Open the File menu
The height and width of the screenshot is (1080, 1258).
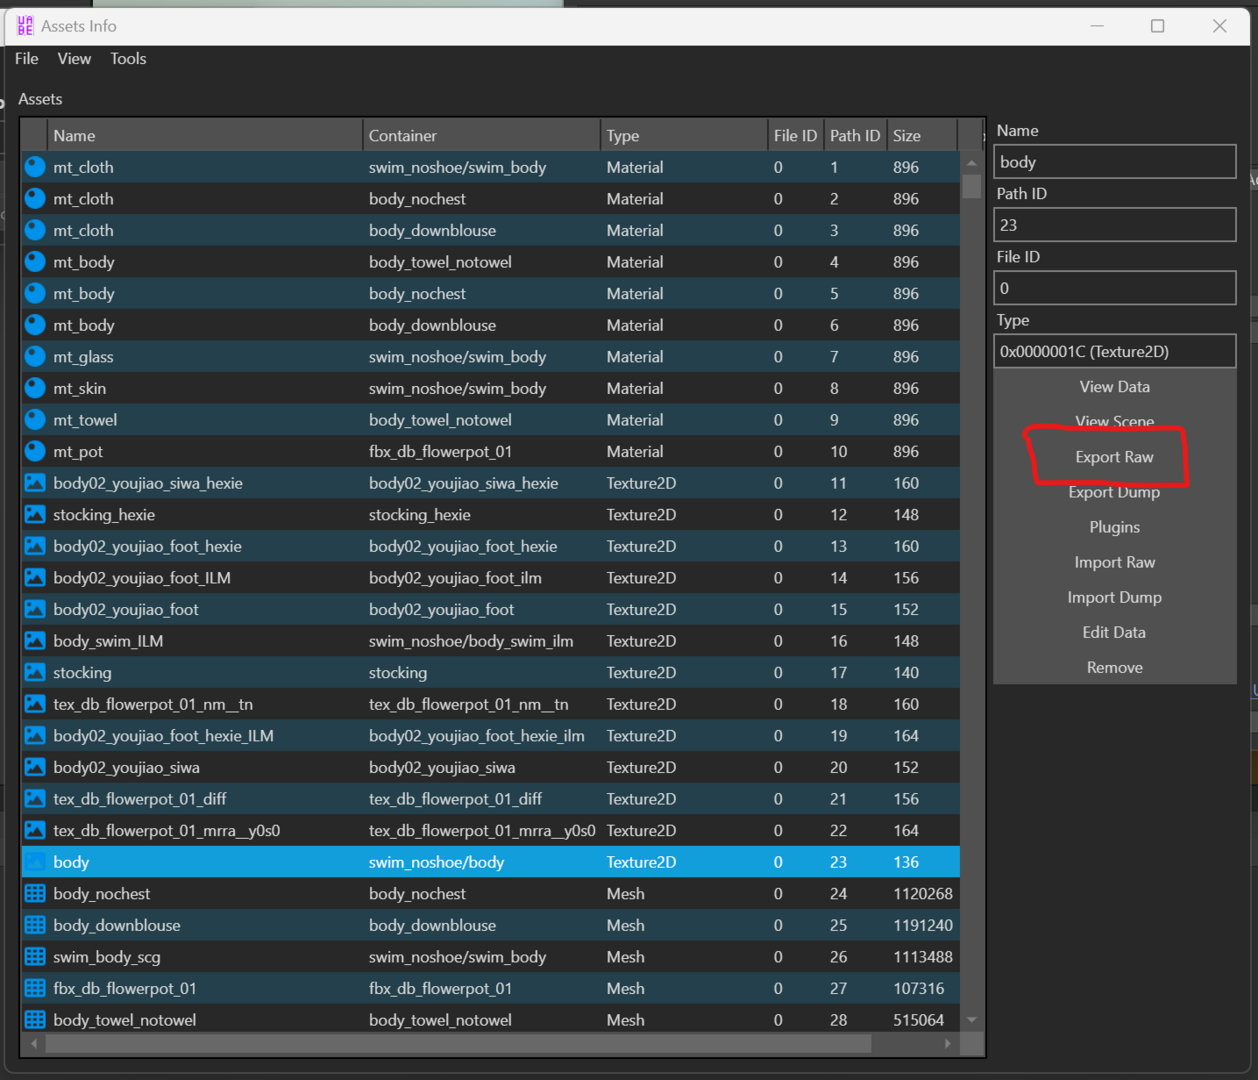click(27, 59)
